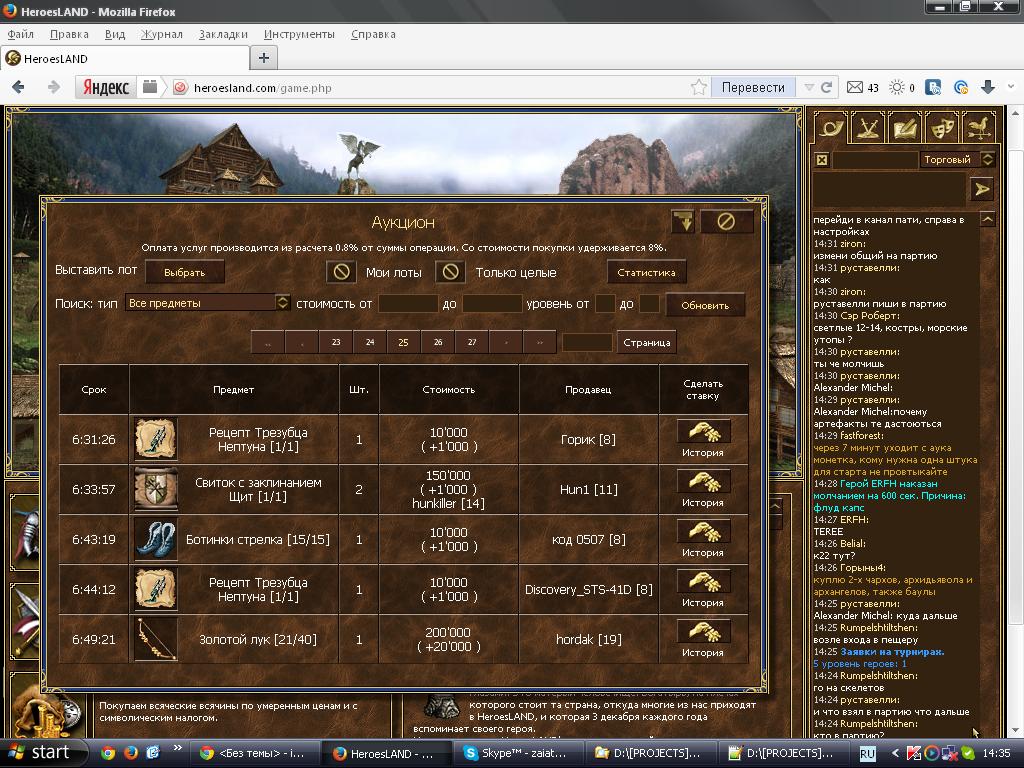Click the Статистика button
Viewport: 1024px width, 768px height.
[x=646, y=272]
